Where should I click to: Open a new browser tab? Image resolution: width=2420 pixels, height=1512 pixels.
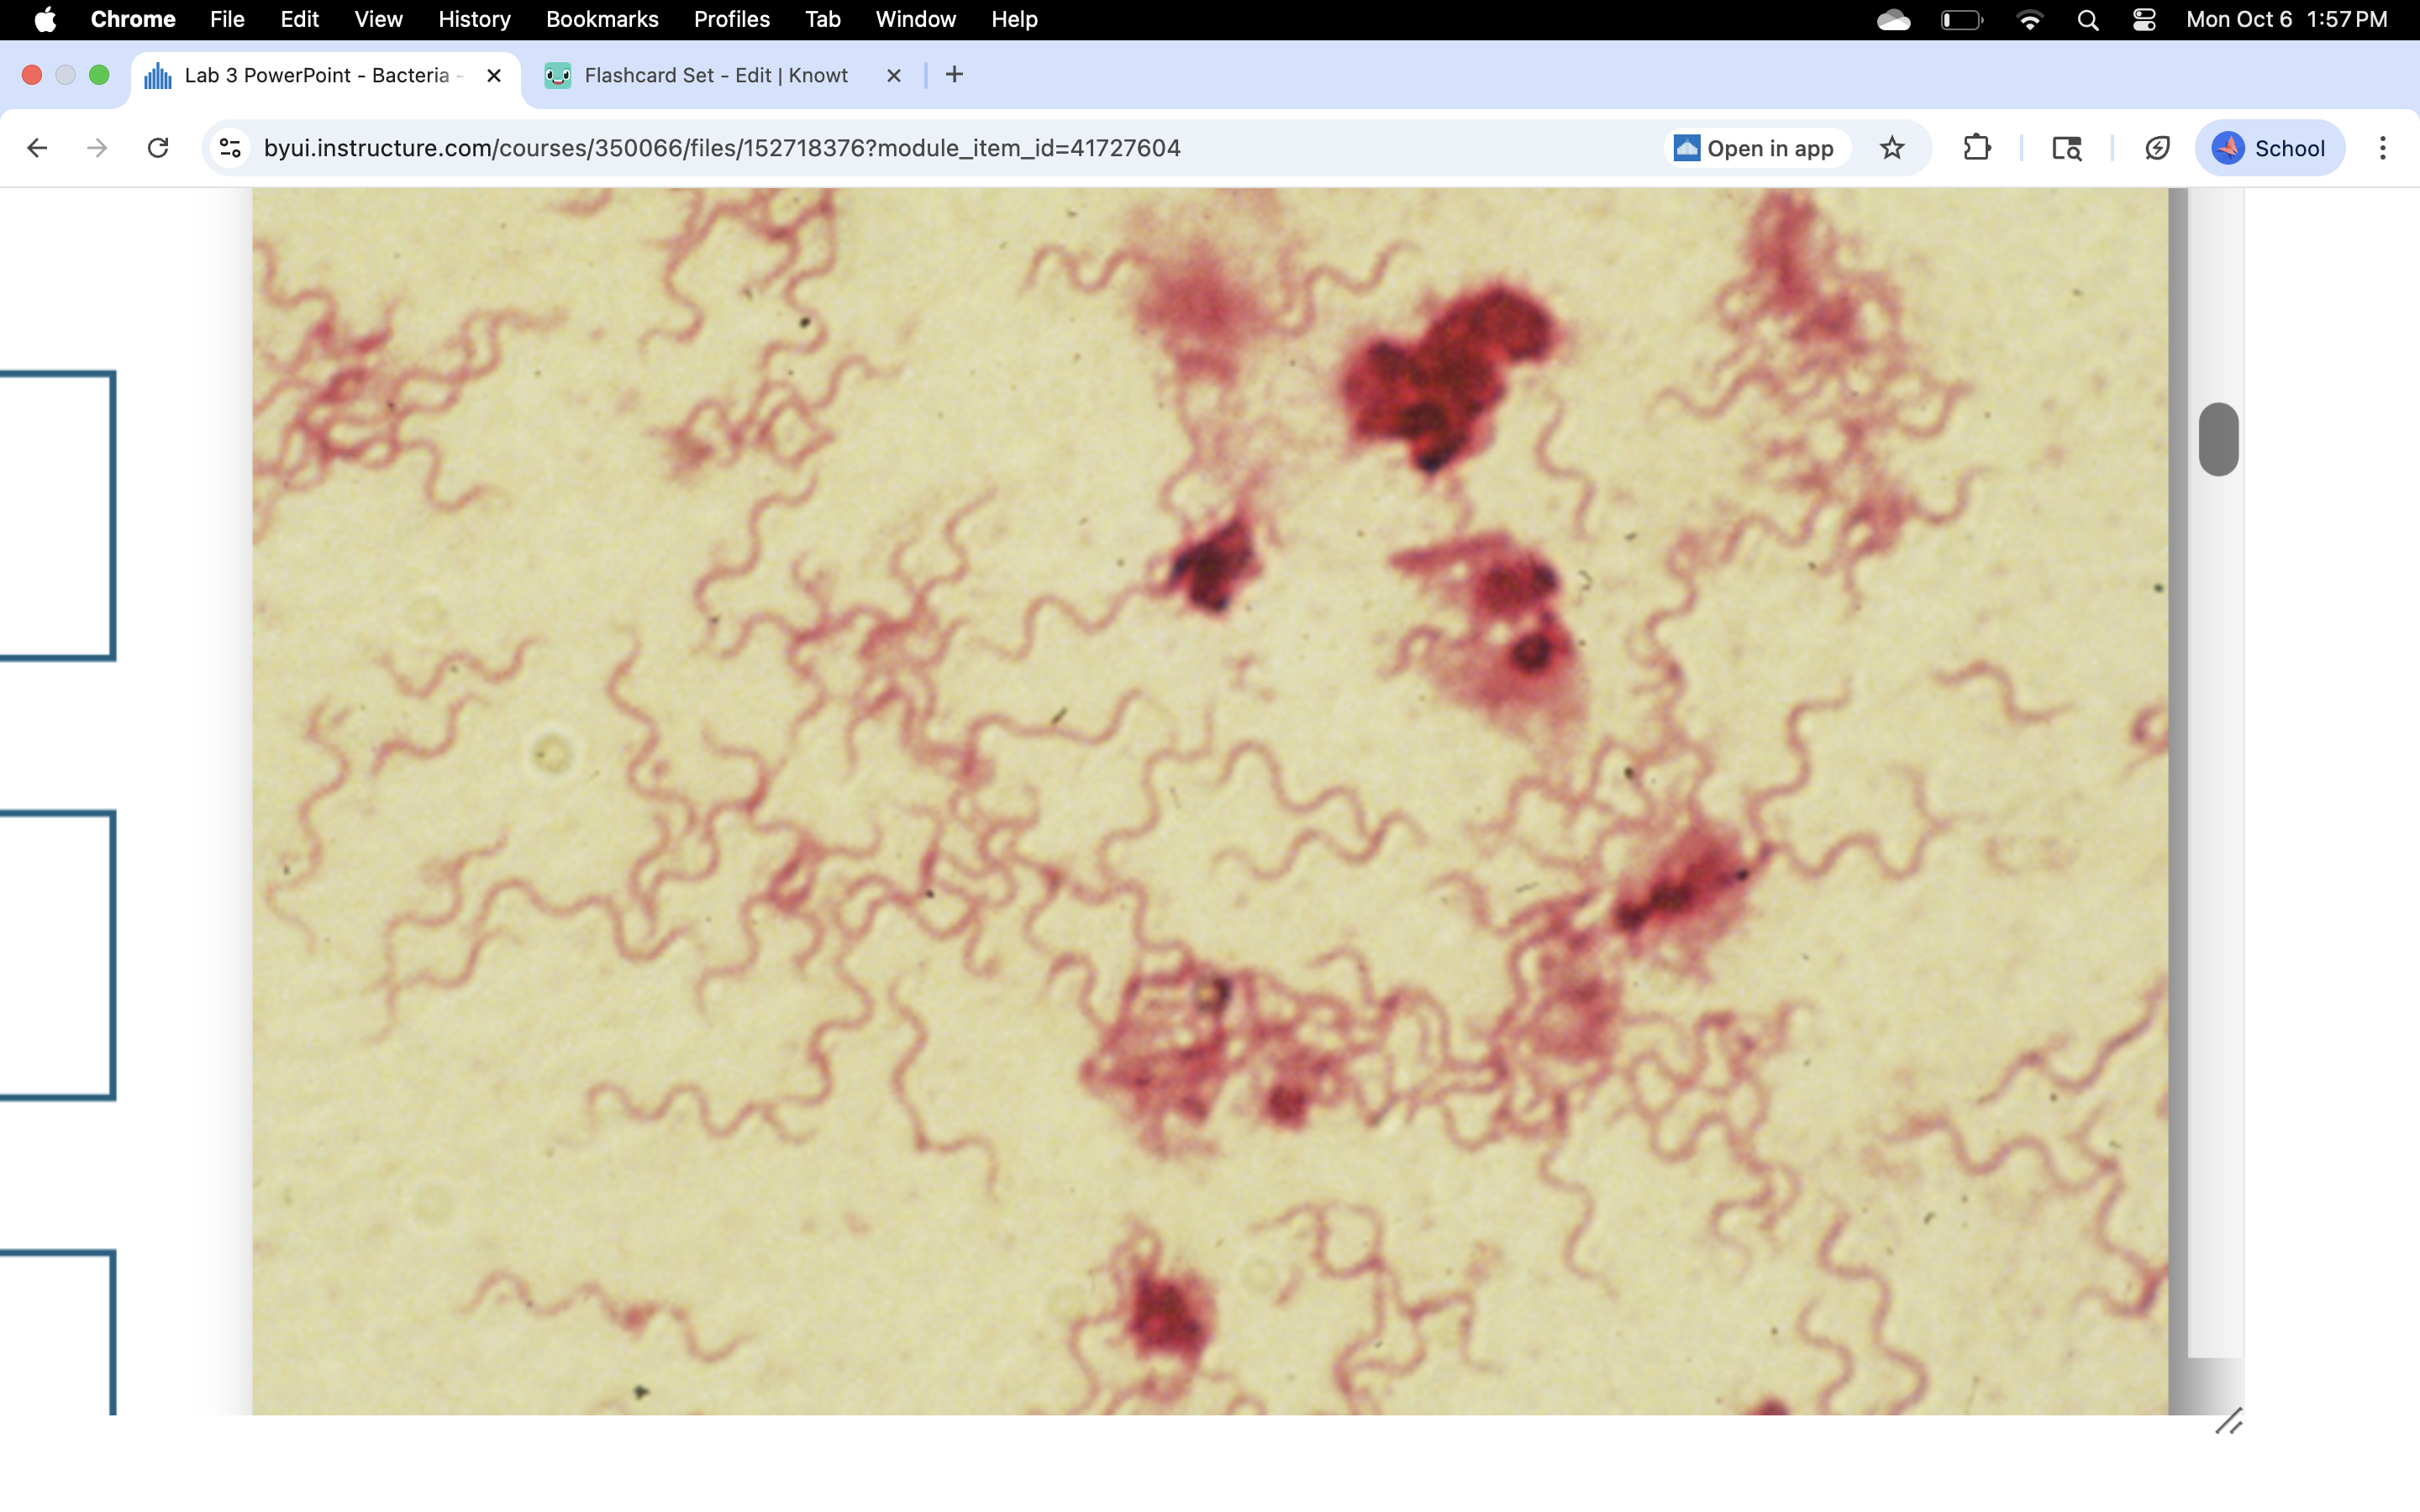click(954, 75)
